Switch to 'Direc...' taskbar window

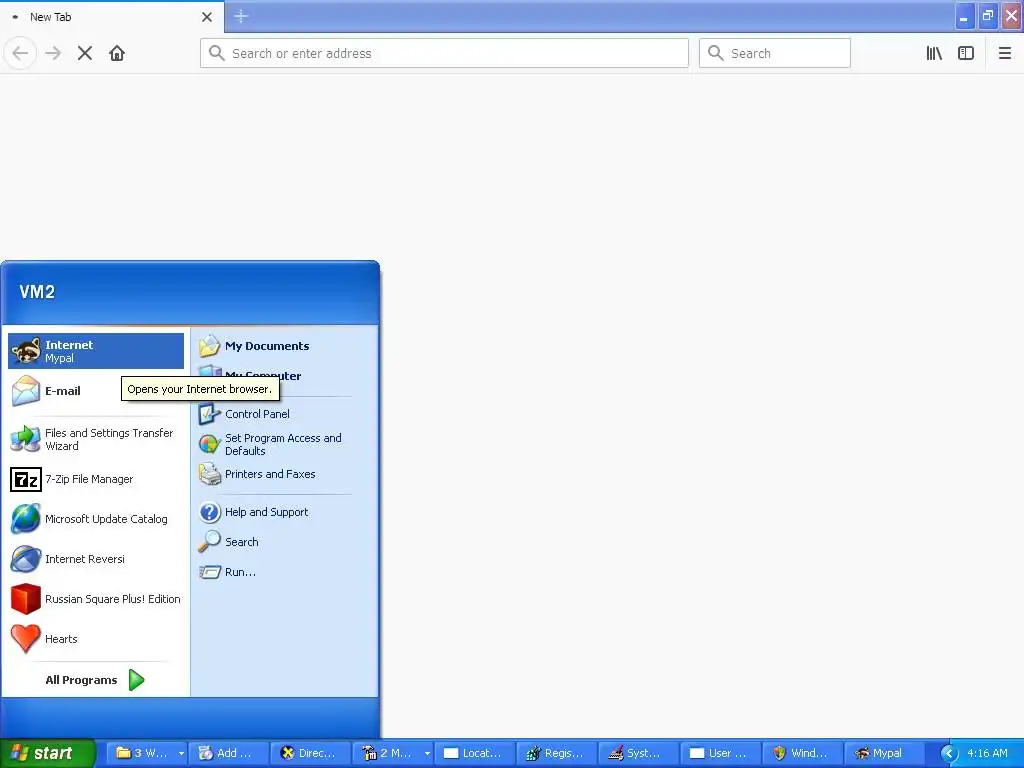pyautogui.click(x=311, y=753)
